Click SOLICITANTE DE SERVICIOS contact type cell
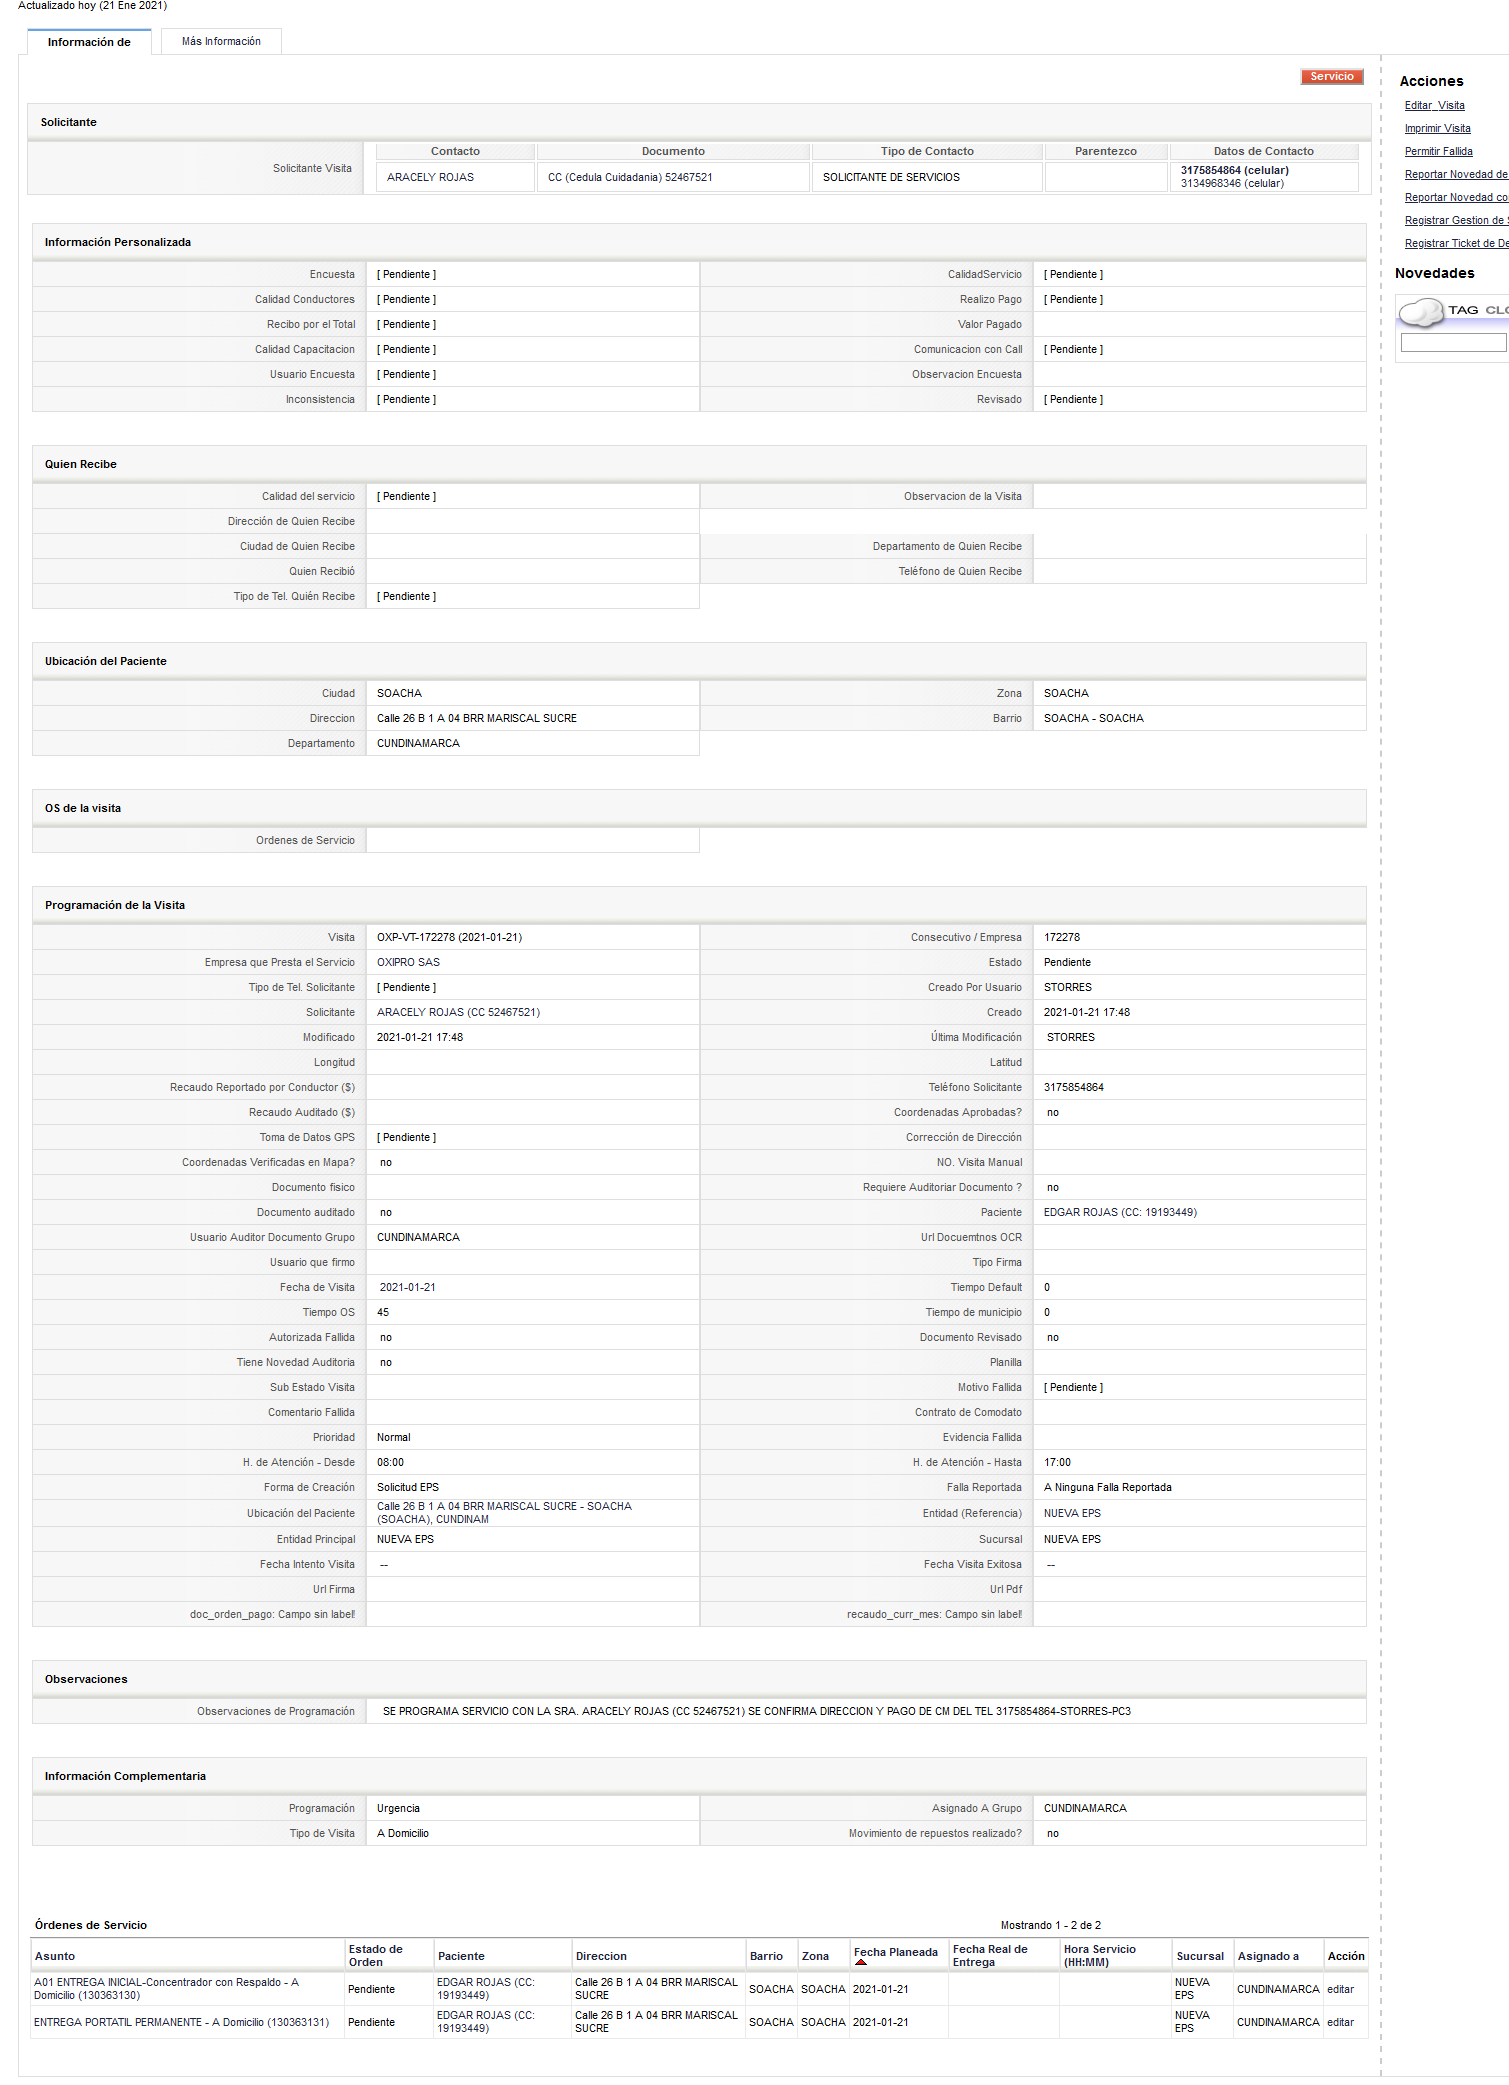The image size is (1509, 2085). pyautogui.click(x=891, y=177)
